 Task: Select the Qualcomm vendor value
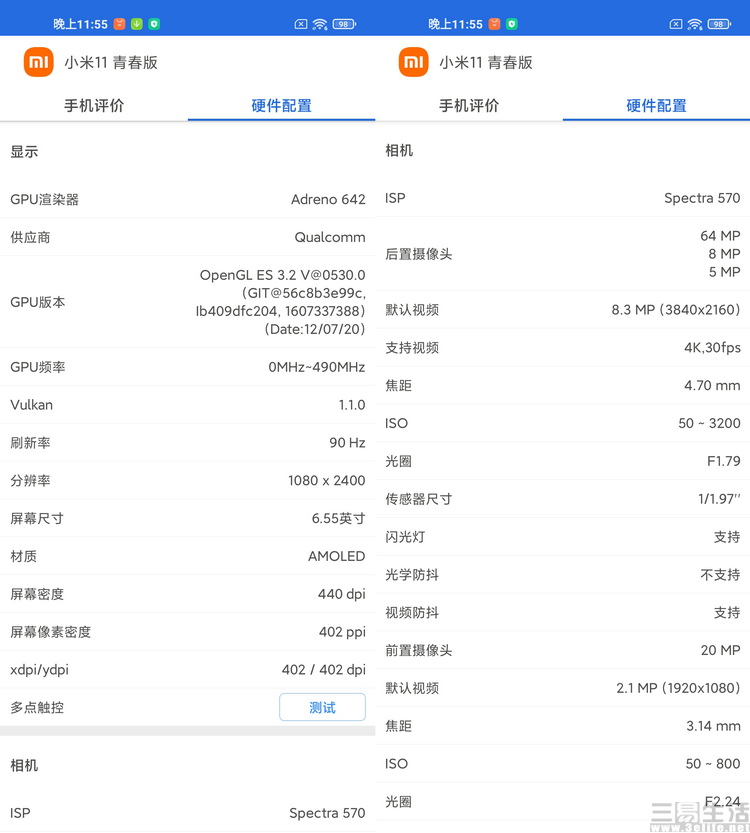[x=330, y=237]
